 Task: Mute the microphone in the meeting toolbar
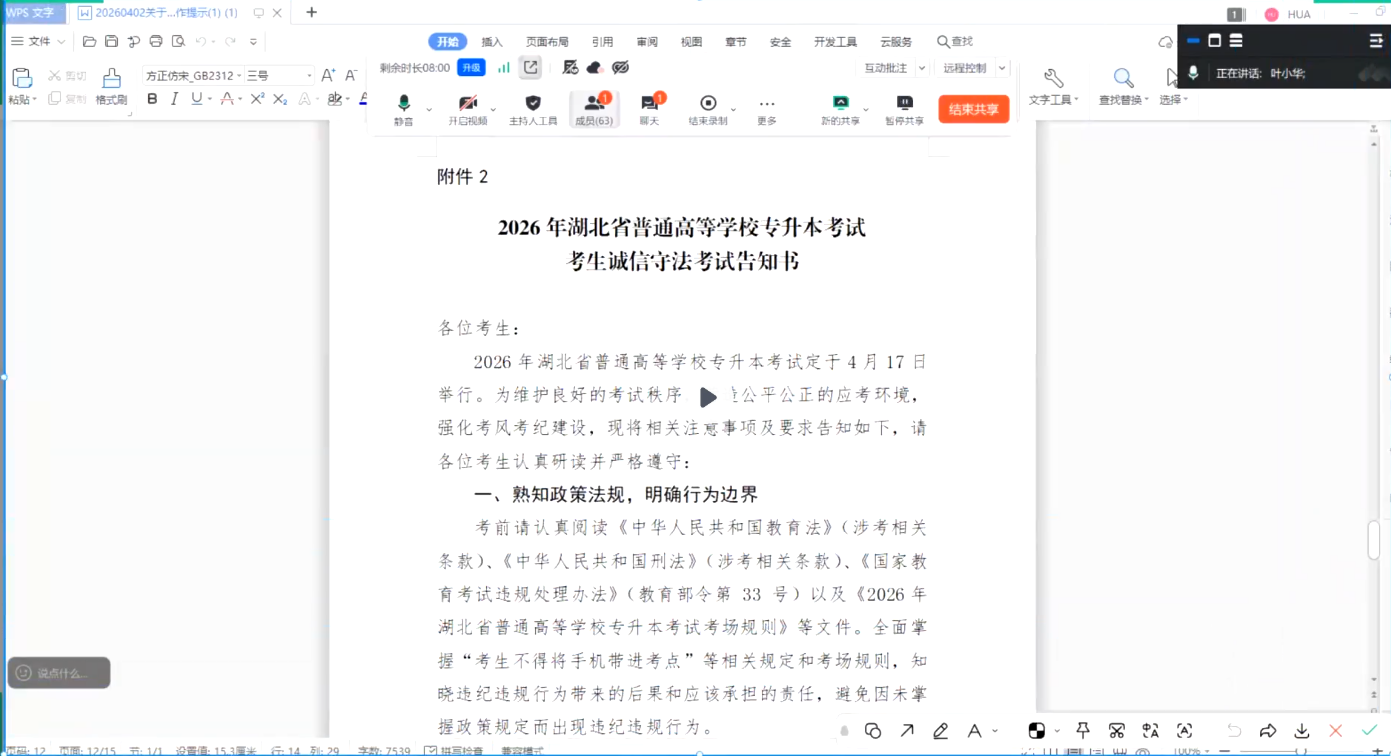point(403,108)
